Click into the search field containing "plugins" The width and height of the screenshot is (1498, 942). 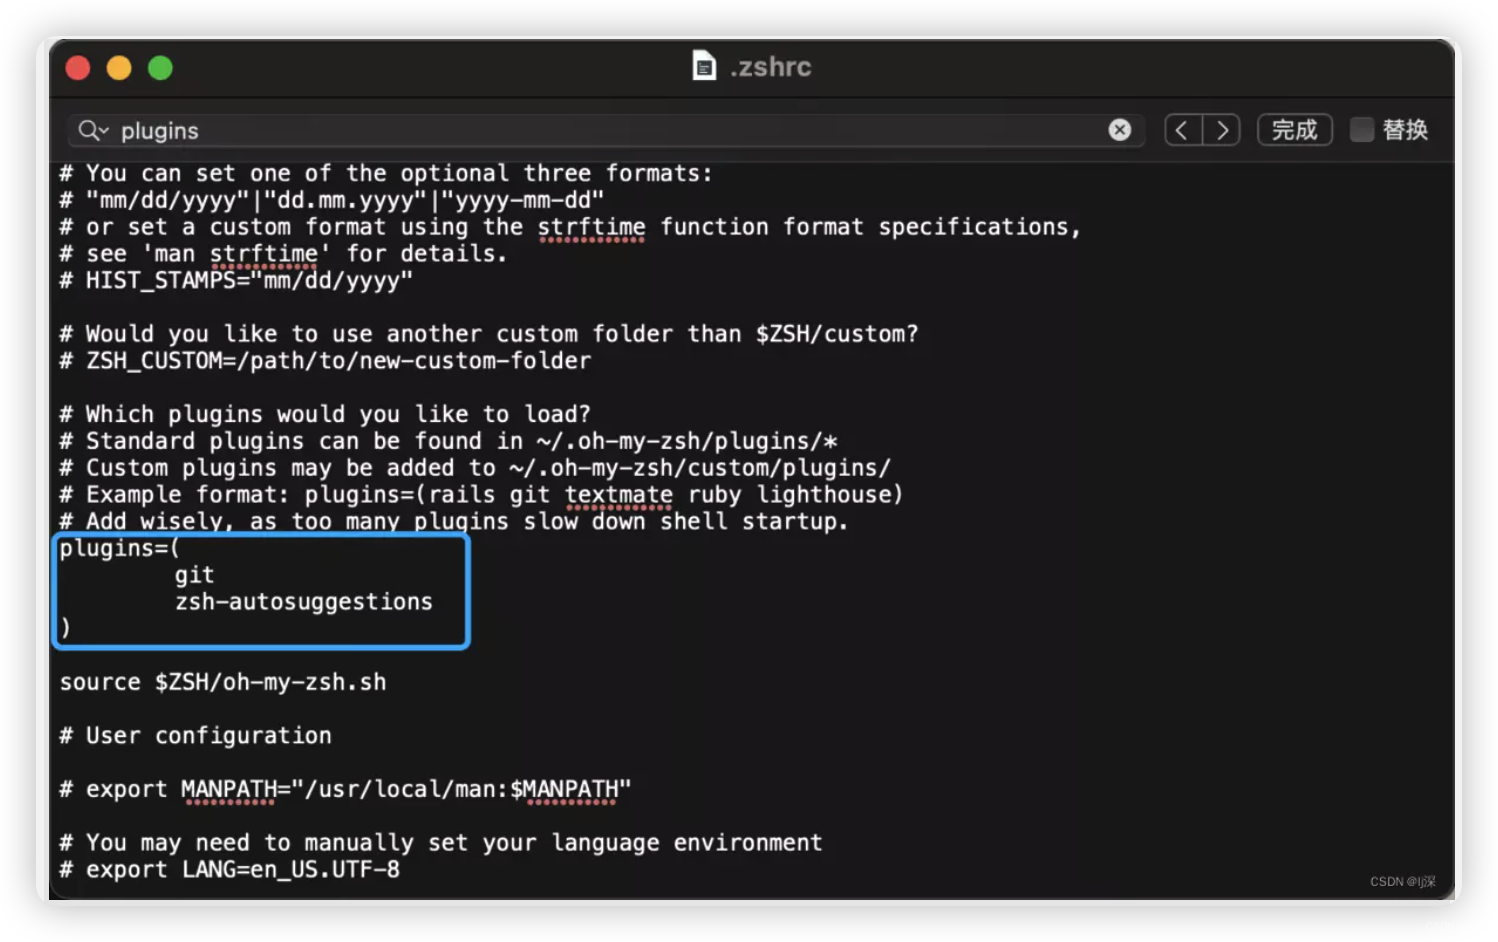[600, 131]
